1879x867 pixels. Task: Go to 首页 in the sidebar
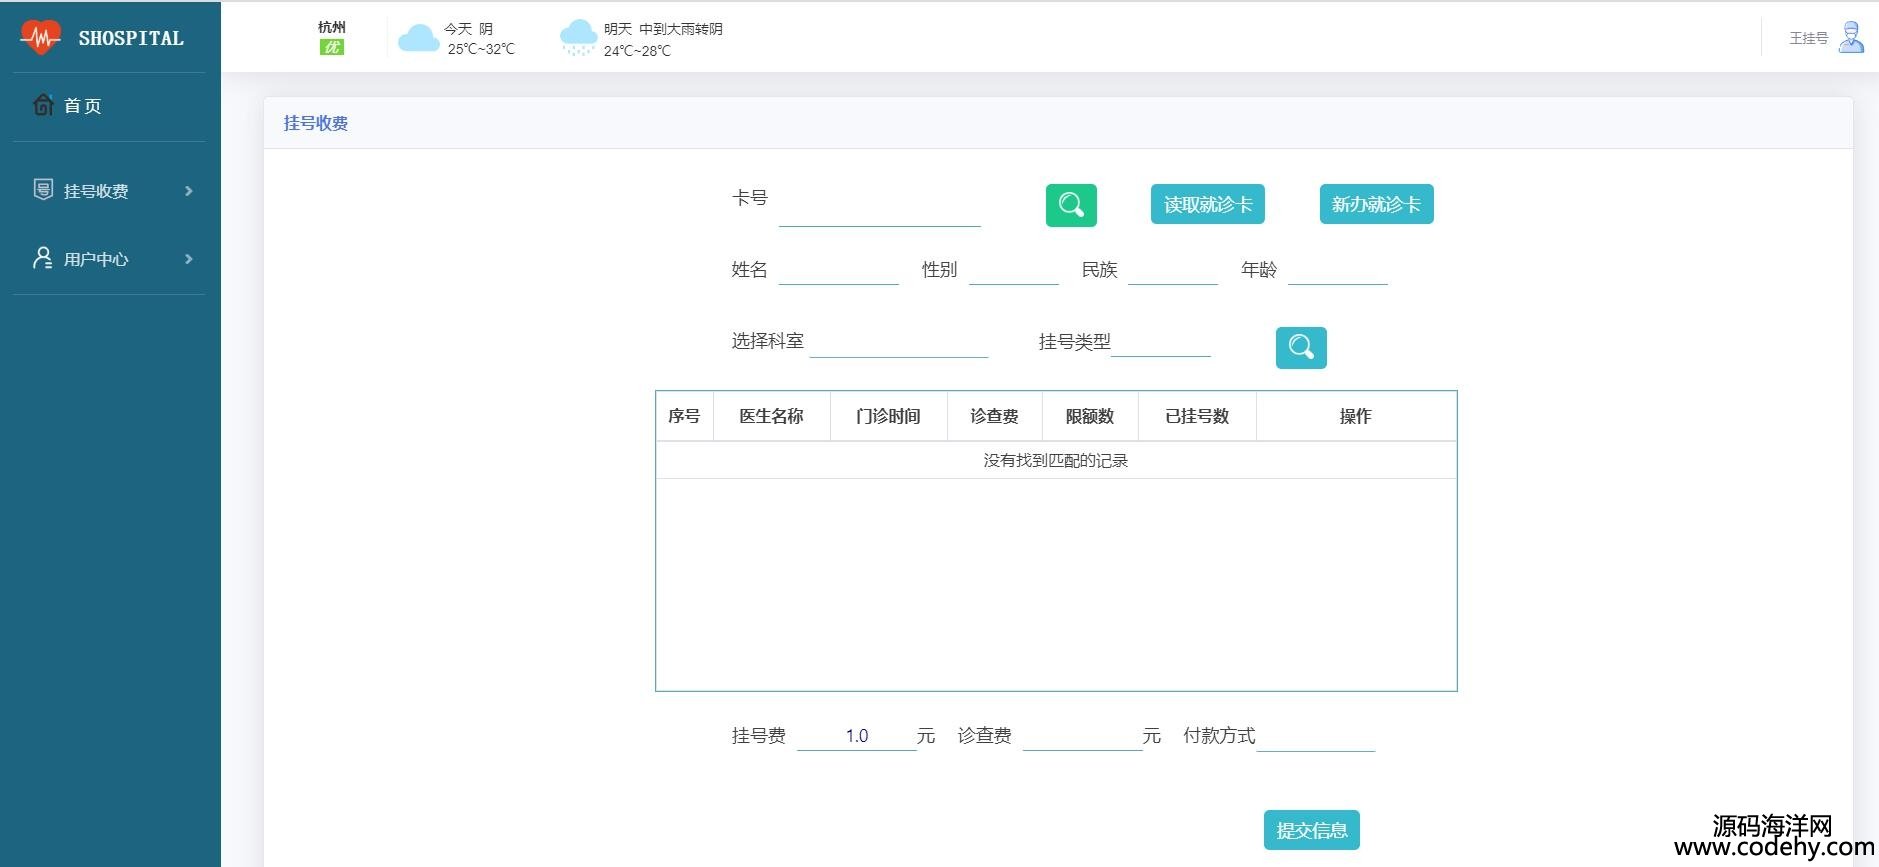point(83,106)
